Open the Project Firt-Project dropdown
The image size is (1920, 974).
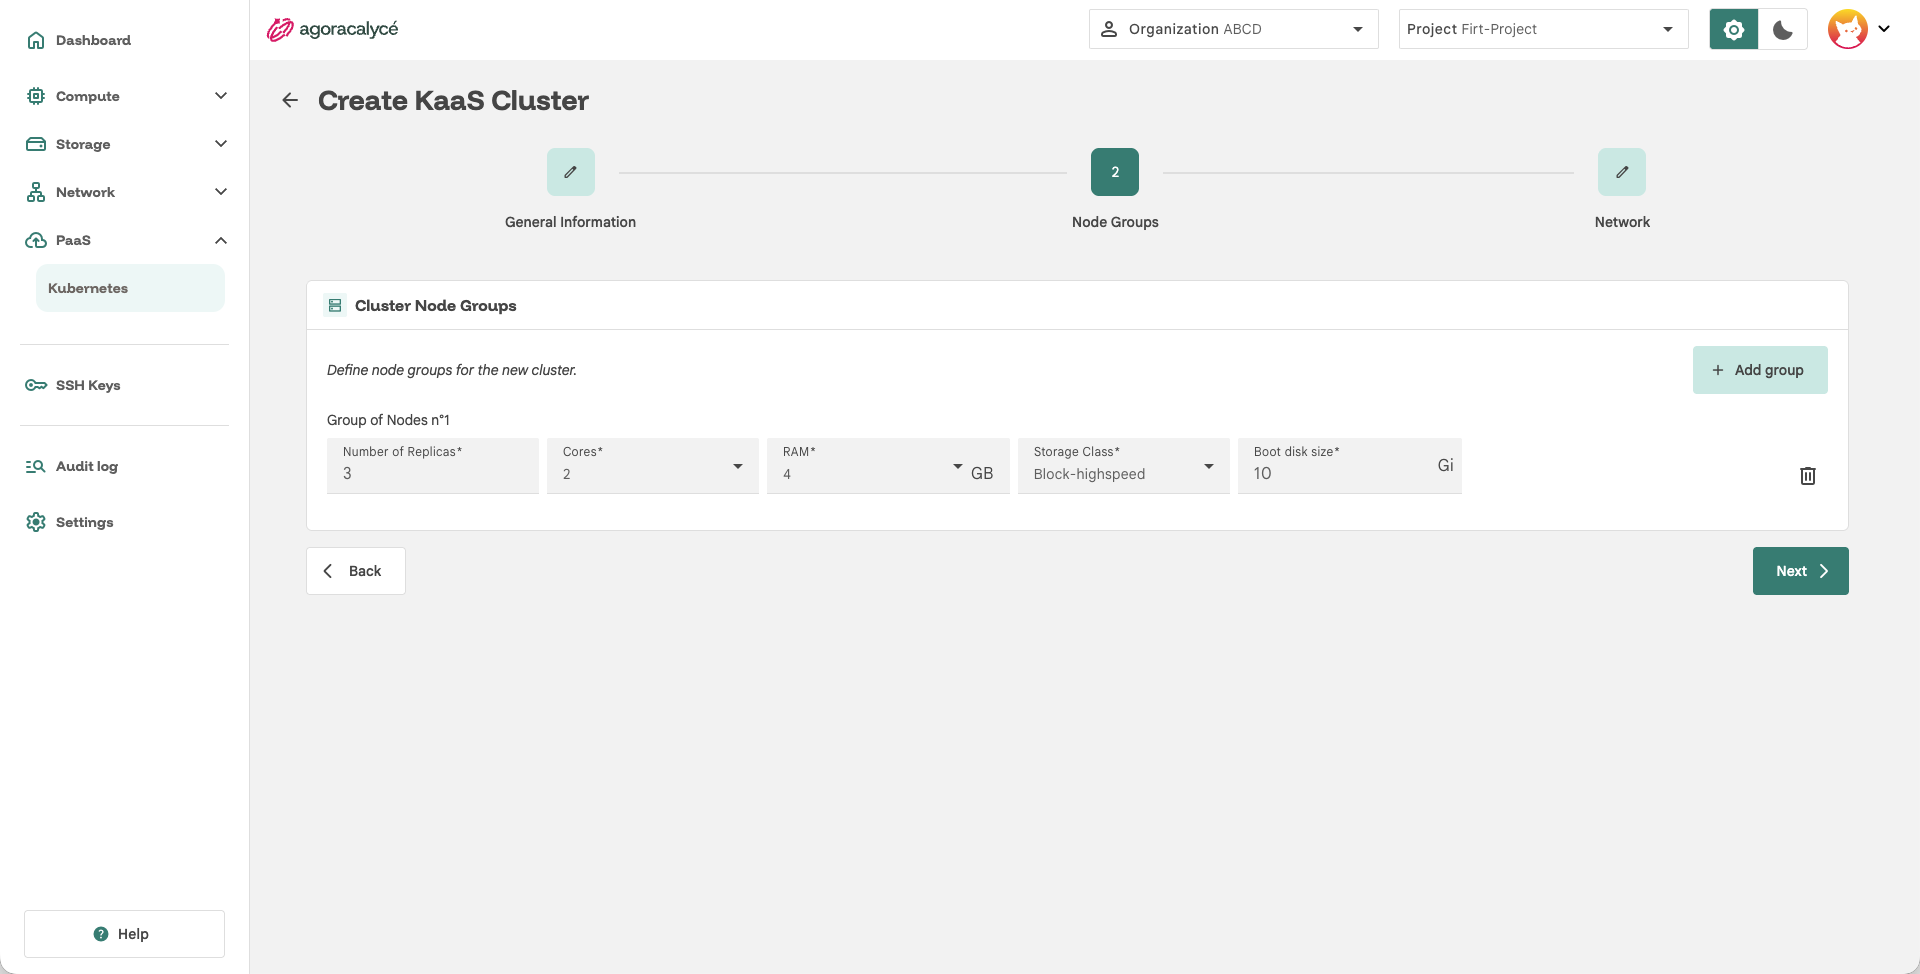coord(1543,29)
